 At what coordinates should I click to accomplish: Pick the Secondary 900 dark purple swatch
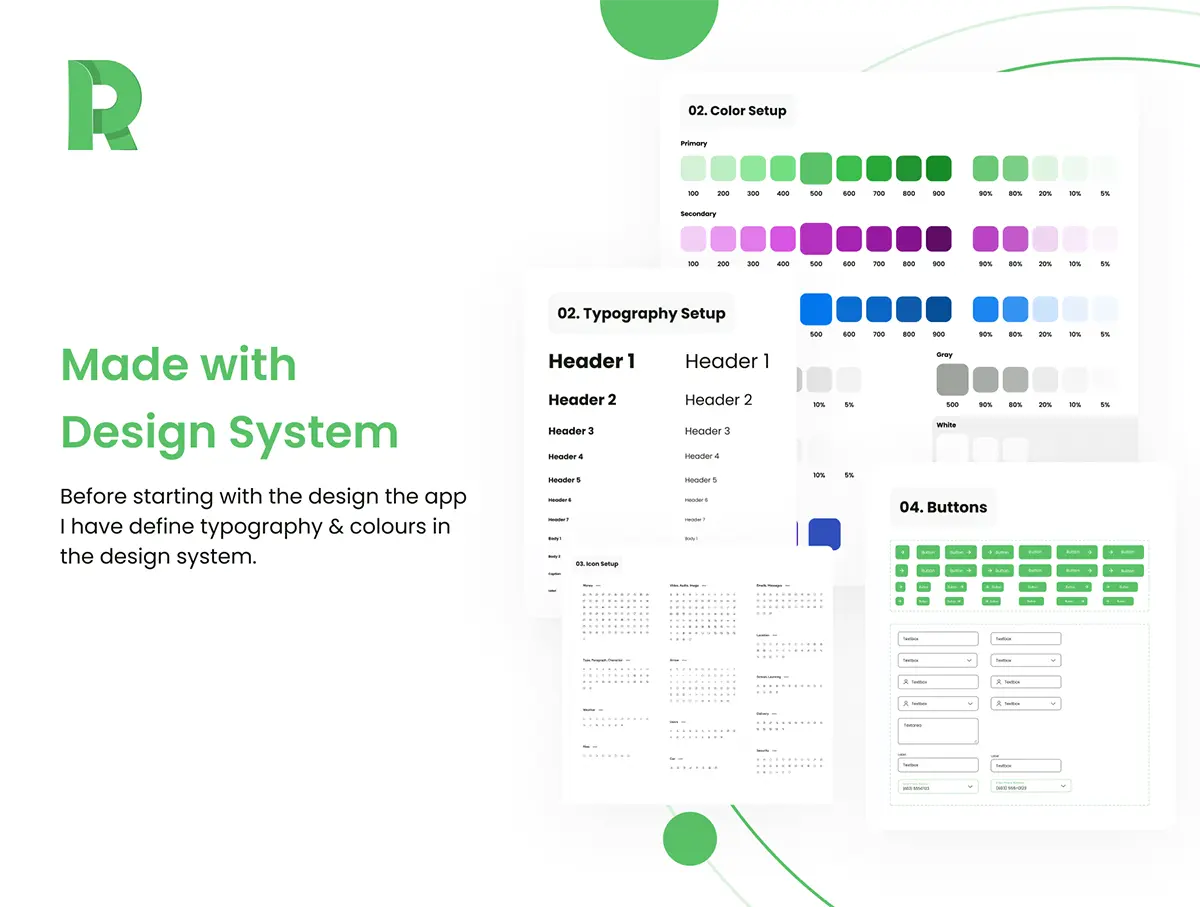(x=938, y=239)
